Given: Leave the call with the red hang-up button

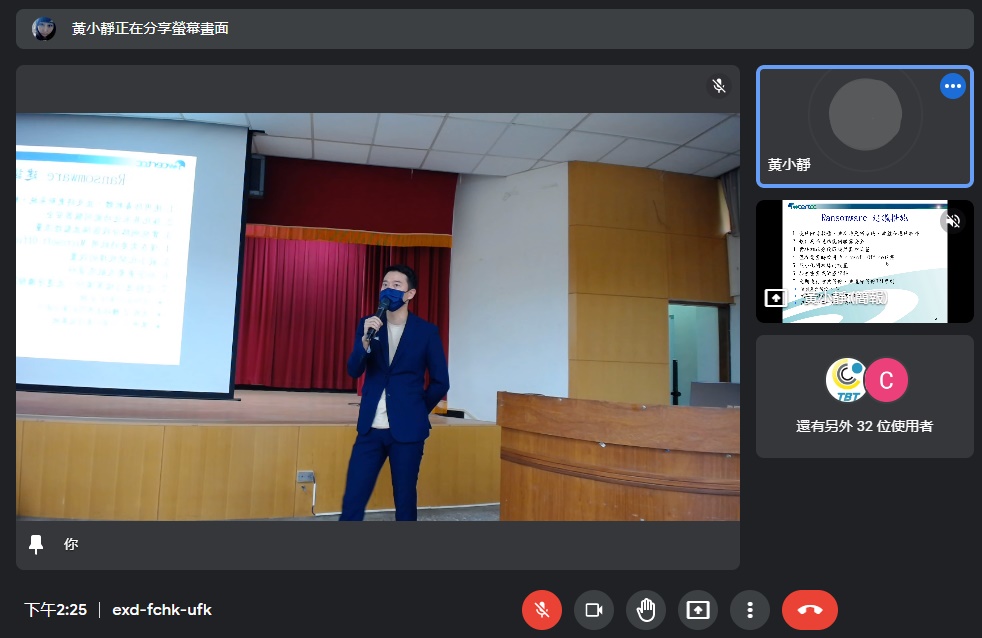Looking at the screenshot, I should click(x=809, y=610).
